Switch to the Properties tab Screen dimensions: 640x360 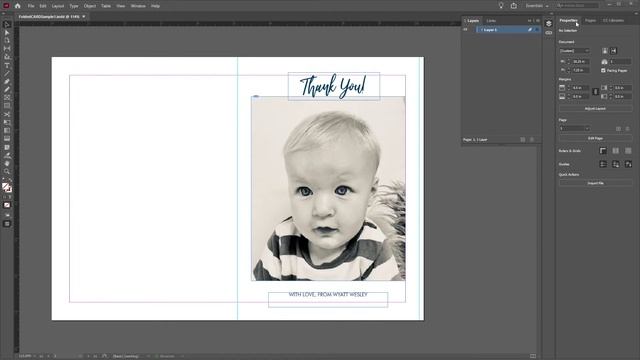pyautogui.click(x=569, y=20)
